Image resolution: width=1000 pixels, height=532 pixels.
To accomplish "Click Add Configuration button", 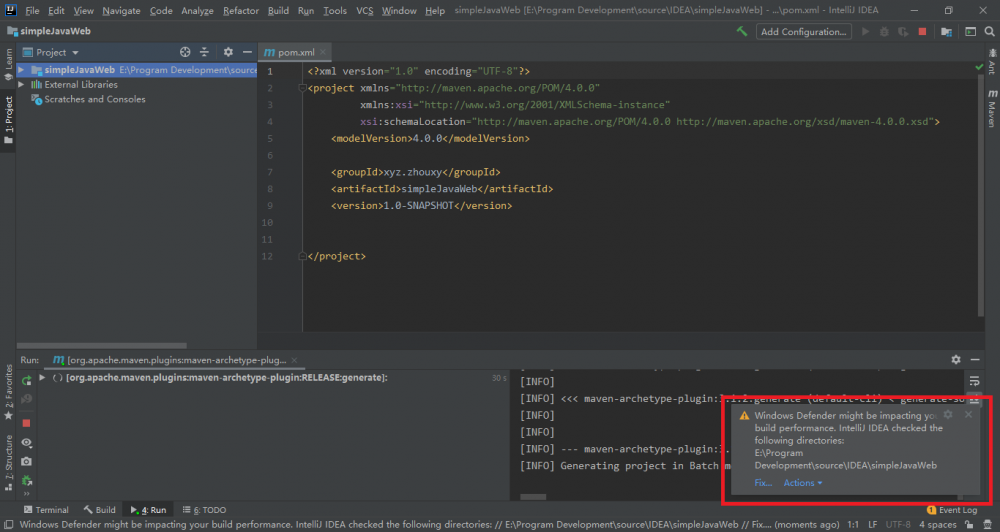I will [x=803, y=31].
